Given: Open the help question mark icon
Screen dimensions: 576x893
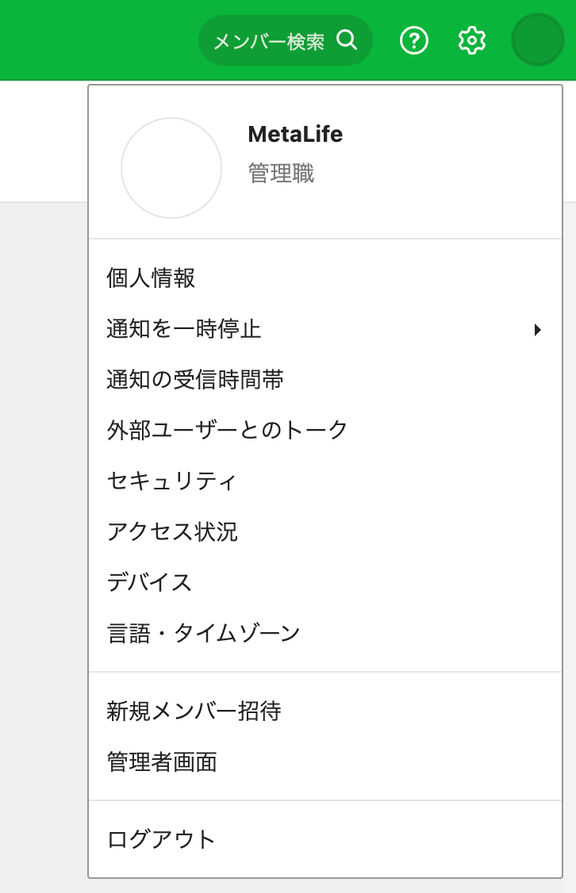Looking at the screenshot, I should (x=414, y=40).
